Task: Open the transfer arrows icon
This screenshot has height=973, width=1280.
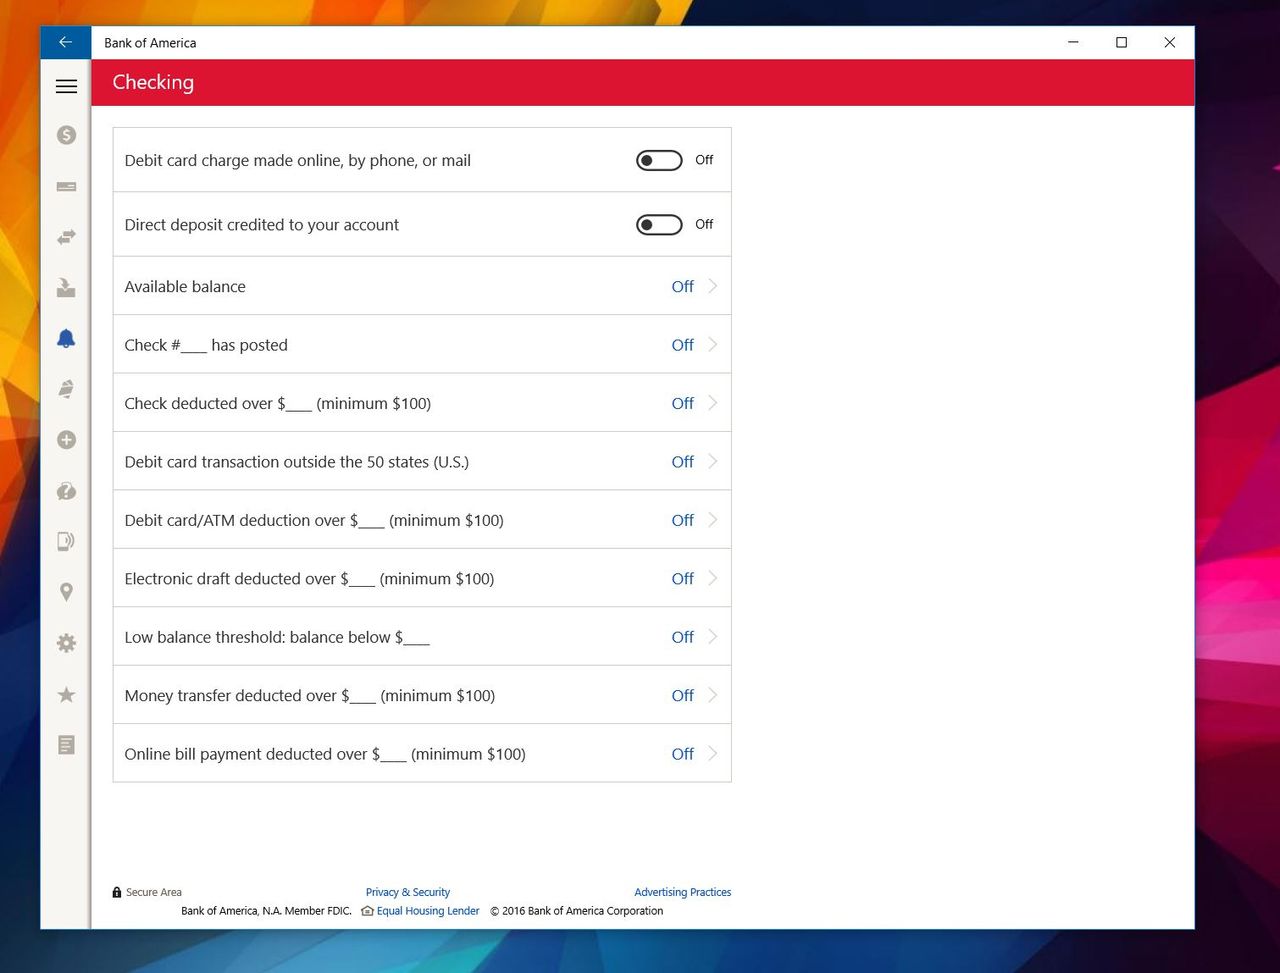Action: 66,237
